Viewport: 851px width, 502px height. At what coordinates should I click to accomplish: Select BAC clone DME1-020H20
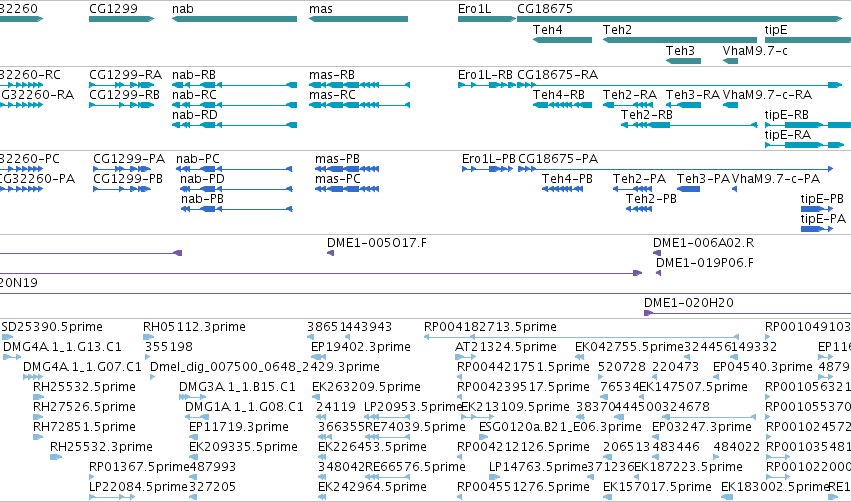point(747,313)
